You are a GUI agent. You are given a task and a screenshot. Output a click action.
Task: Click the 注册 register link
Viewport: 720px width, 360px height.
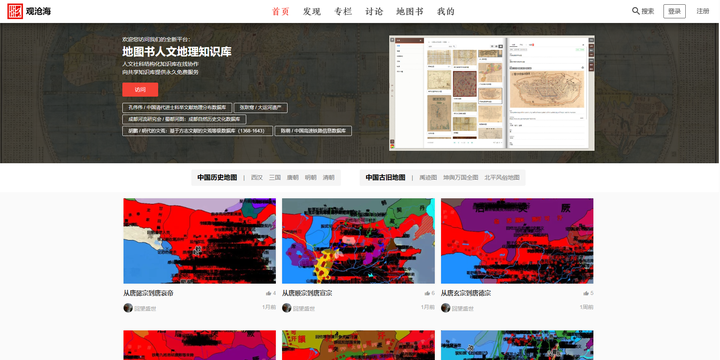[703, 11]
